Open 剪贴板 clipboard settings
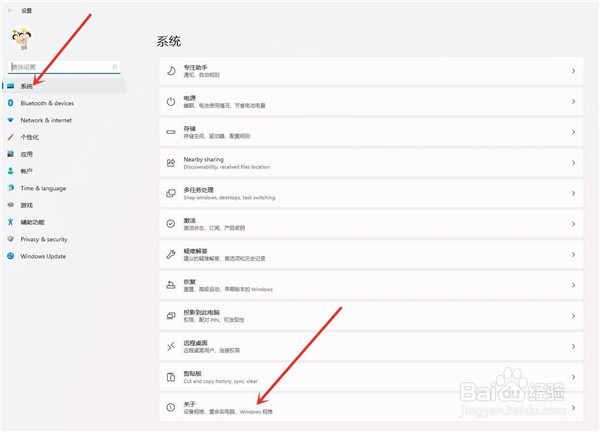This screenshot has width=600, height=432. [371, 377]
